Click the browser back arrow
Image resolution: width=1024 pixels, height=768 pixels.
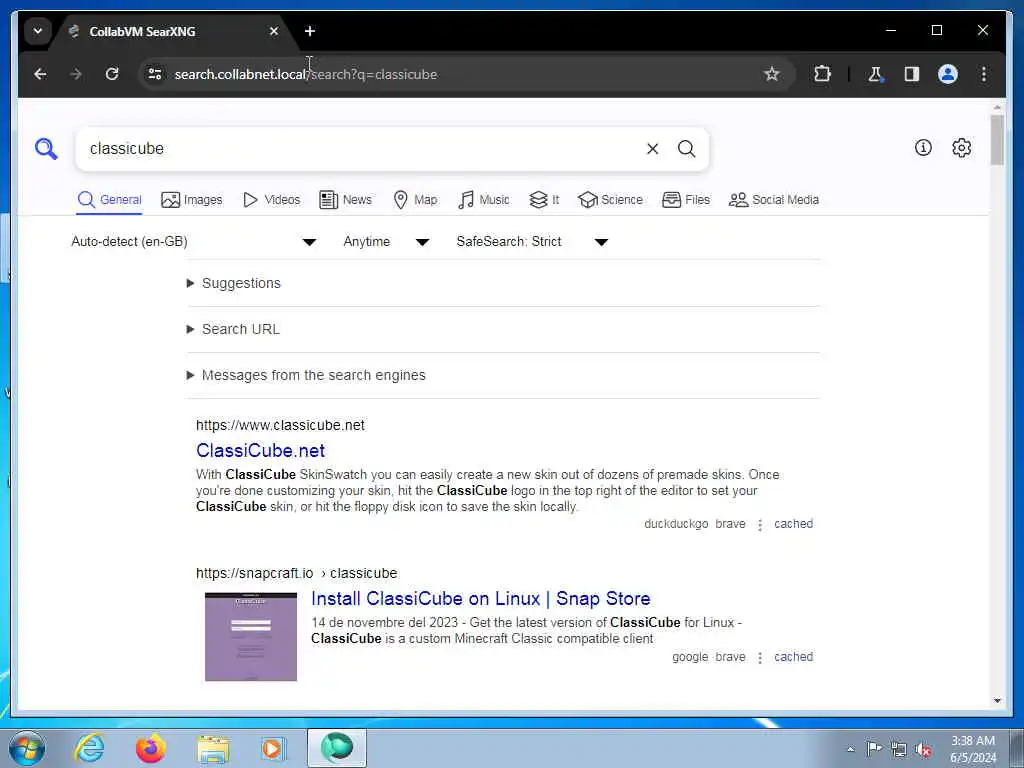(x=40, y=74)
